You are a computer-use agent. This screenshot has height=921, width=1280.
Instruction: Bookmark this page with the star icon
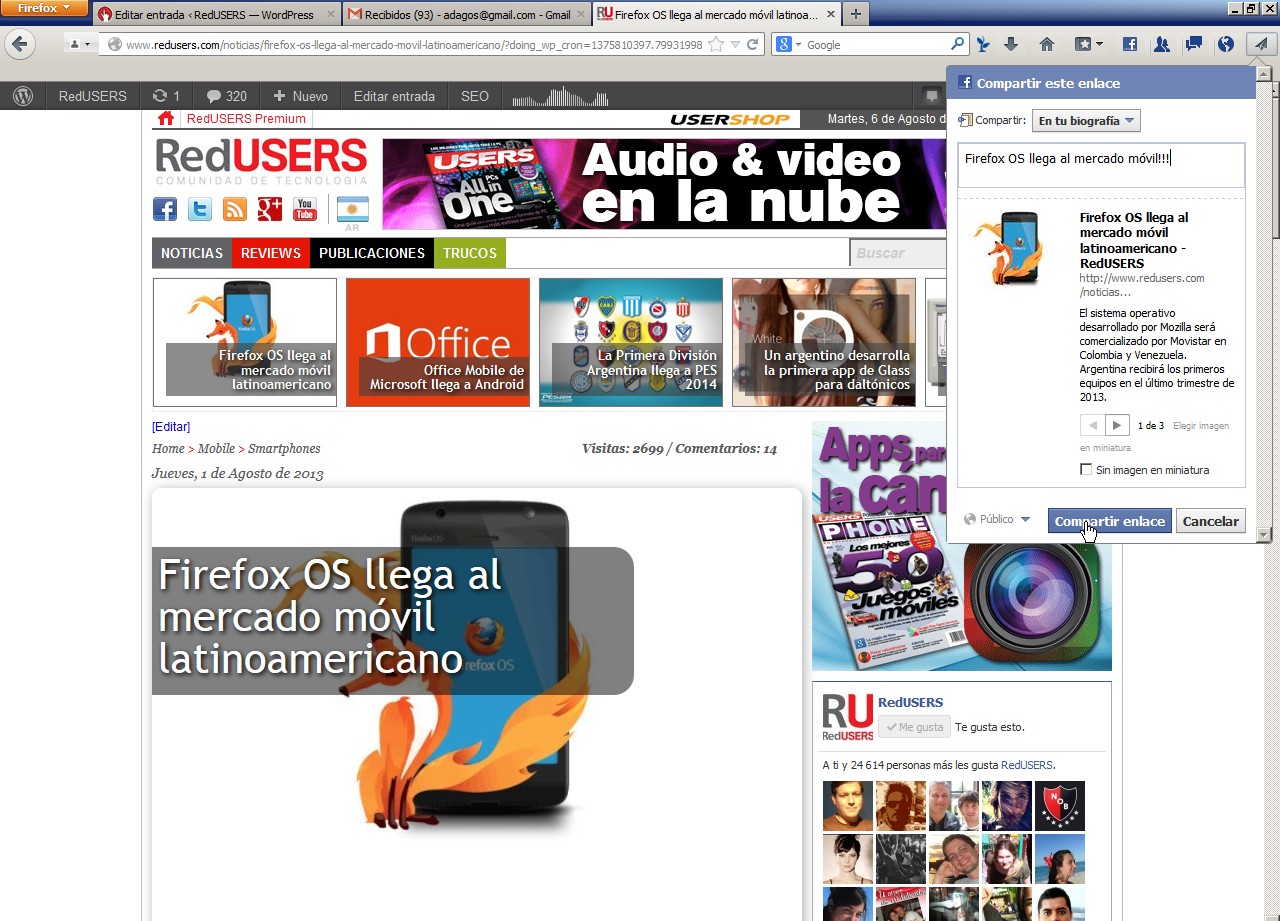click(x=715, y=44)
